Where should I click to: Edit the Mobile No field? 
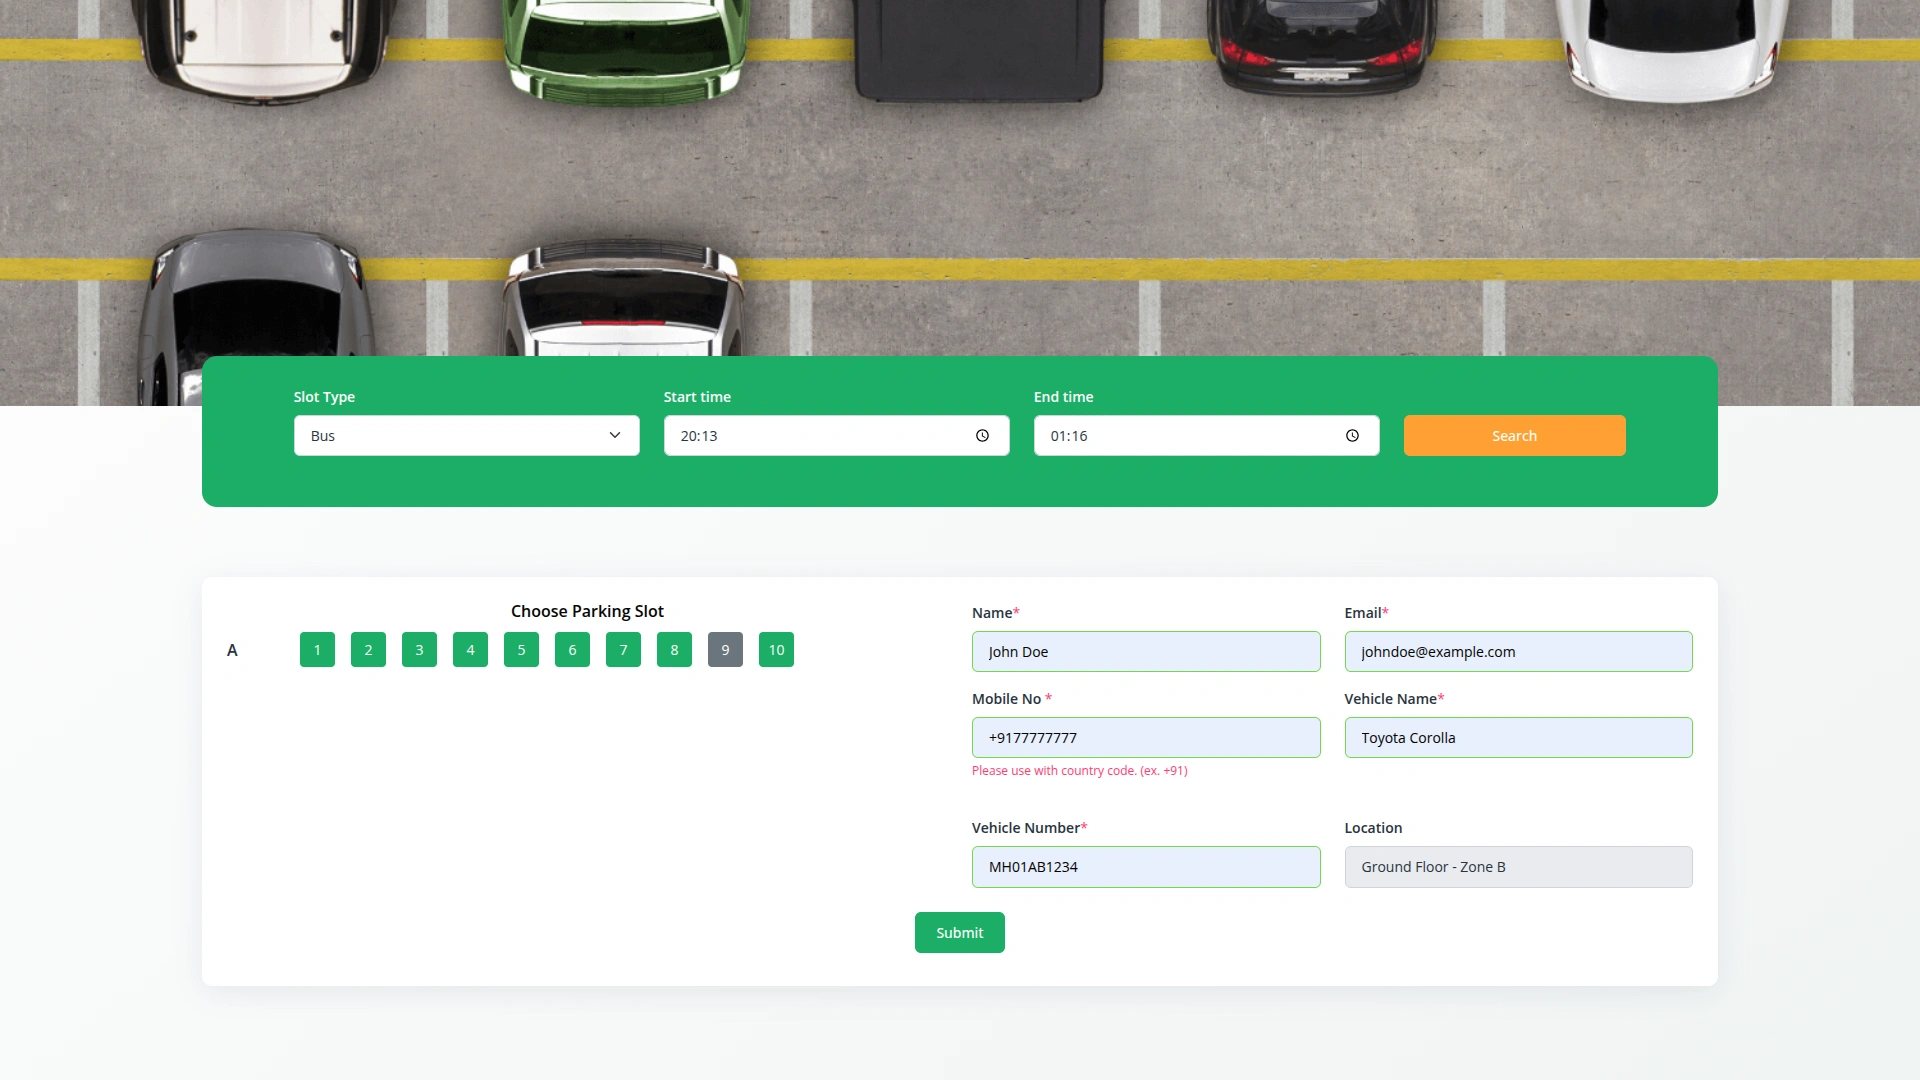click(x=1145, y=738)
